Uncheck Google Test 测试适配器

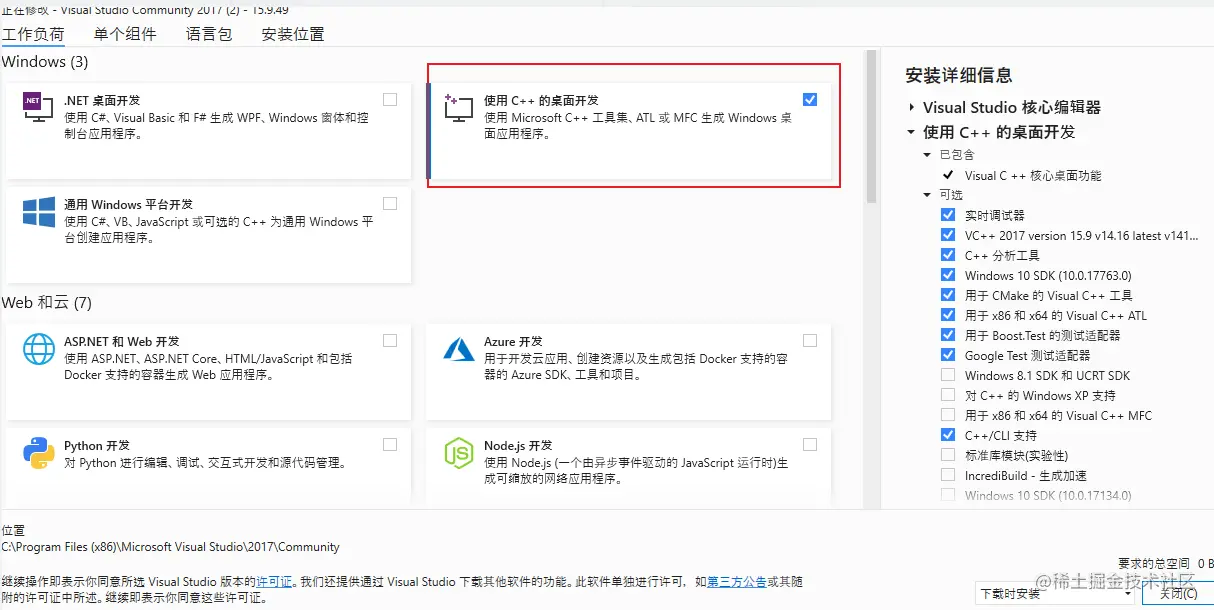pos(948,355)
